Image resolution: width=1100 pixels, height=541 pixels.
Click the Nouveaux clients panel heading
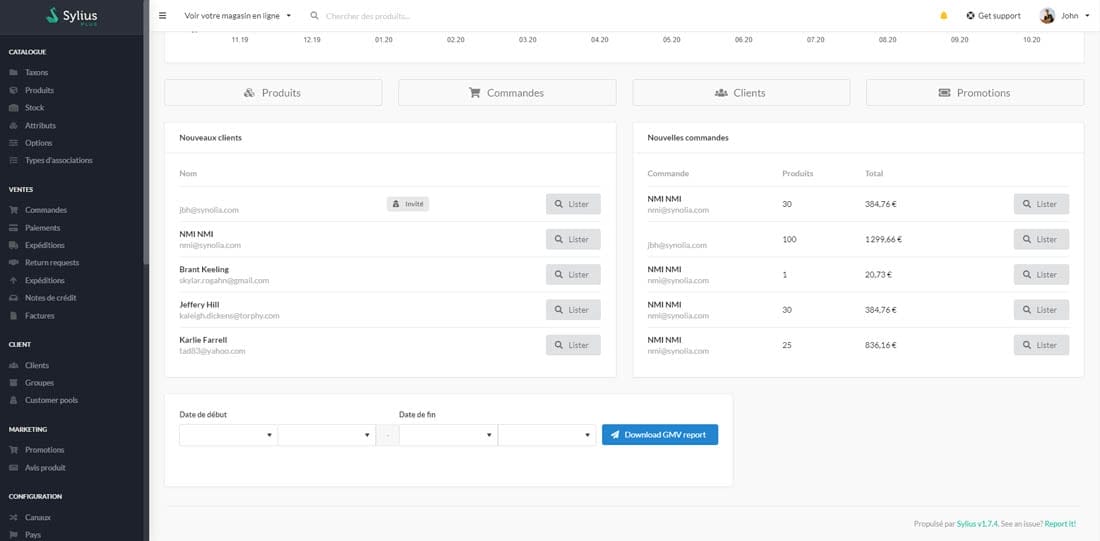point(210,138)
